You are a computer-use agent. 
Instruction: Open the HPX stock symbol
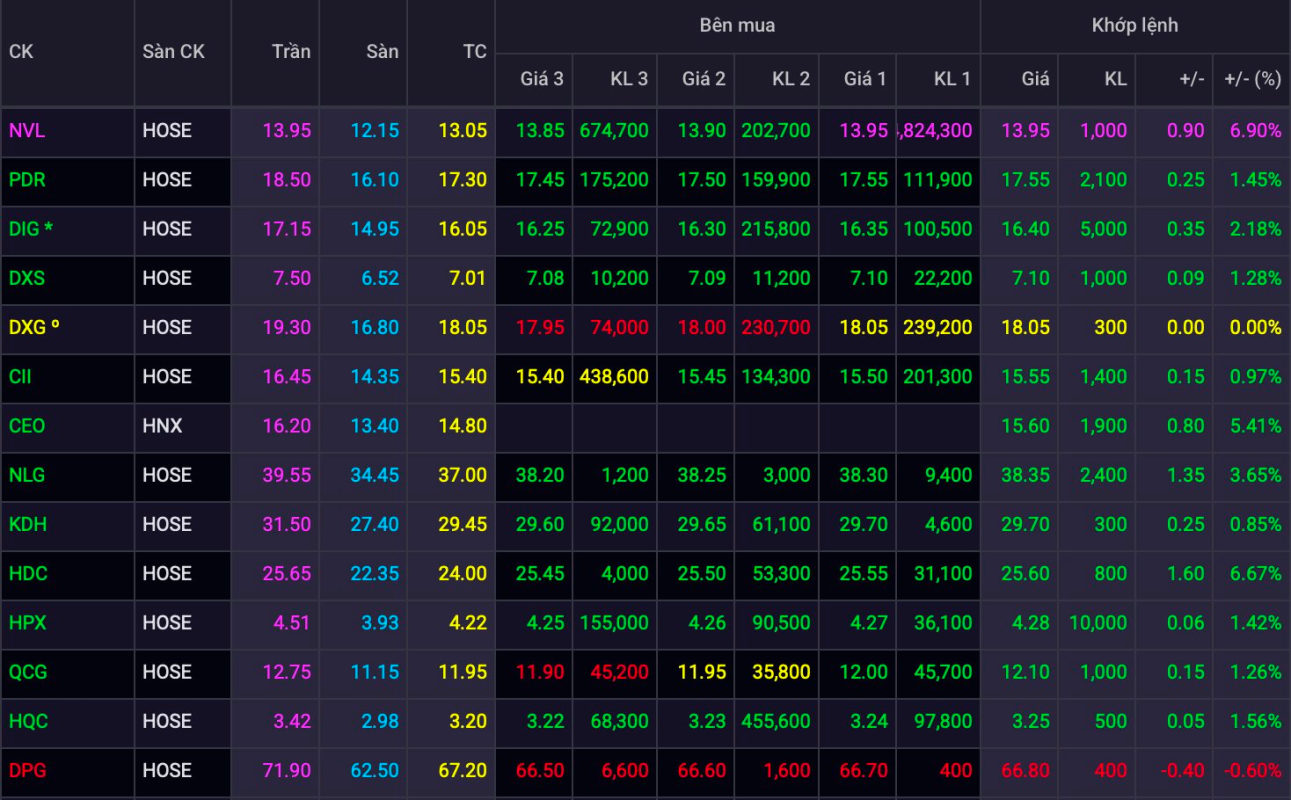click(28, 622)
